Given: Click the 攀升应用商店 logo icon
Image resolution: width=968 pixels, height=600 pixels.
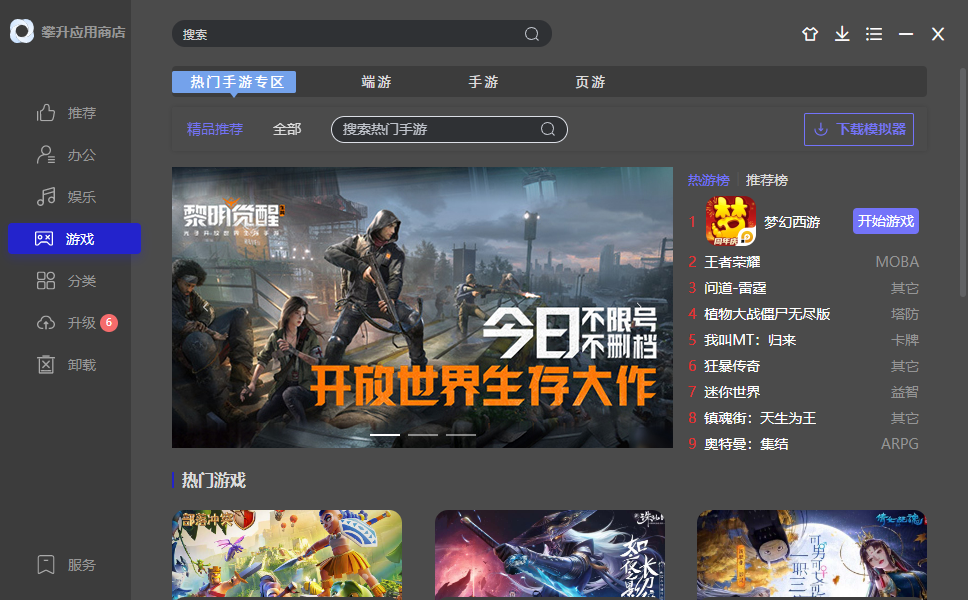Looking at the screenshot, I should coord(22,31).
